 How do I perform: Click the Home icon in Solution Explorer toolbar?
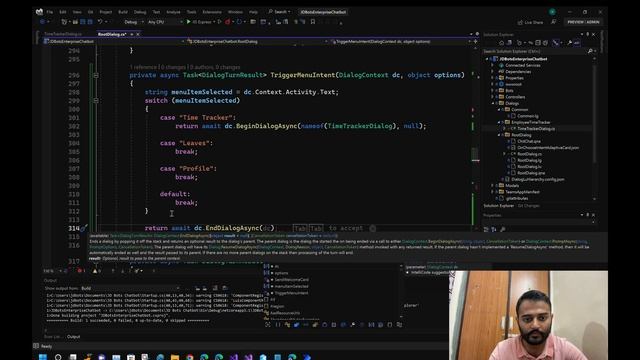pos(502,42)
